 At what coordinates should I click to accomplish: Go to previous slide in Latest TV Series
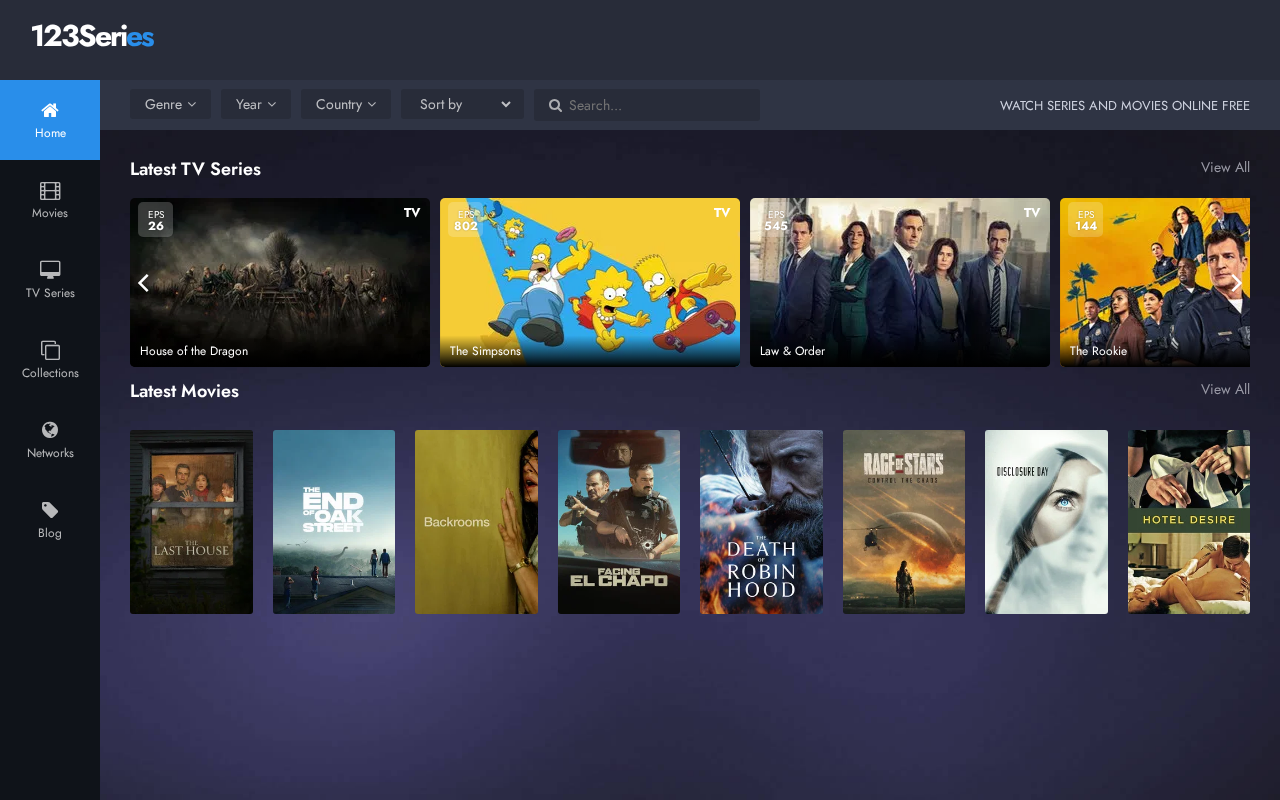click(143, 283)
